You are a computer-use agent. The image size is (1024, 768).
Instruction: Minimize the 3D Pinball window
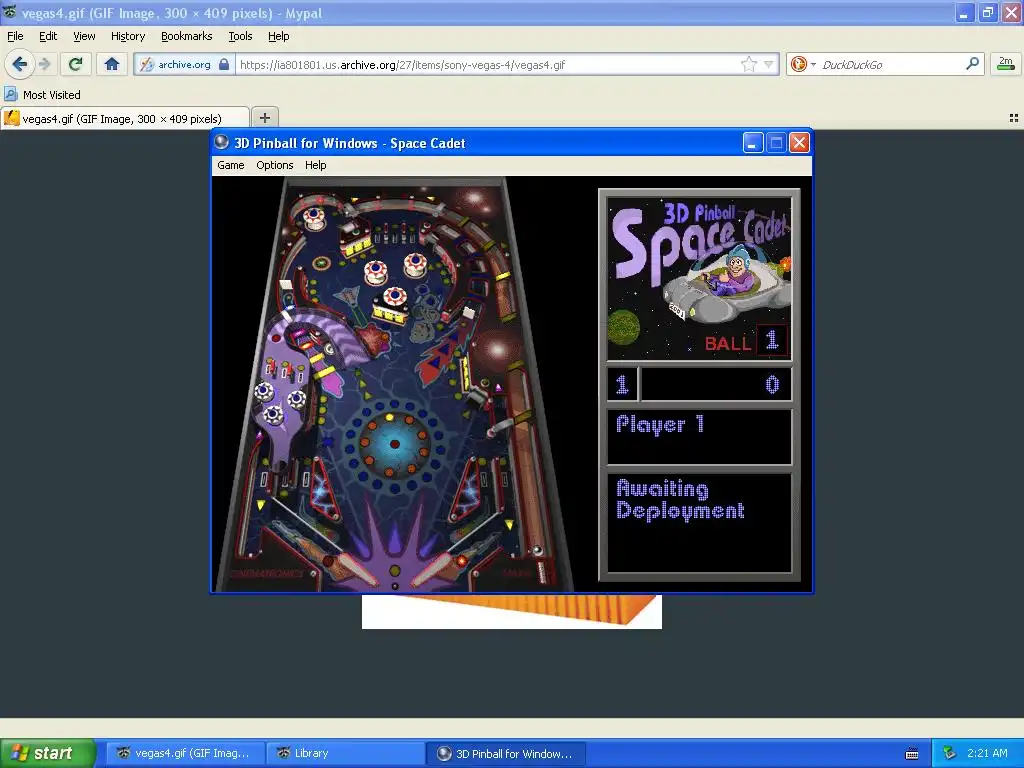coord(753,142)
